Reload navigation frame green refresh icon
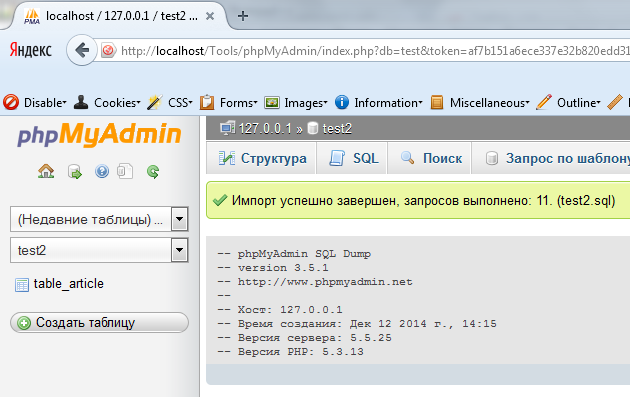This screenshot has height=397, width=630. [x=153, y=172]
